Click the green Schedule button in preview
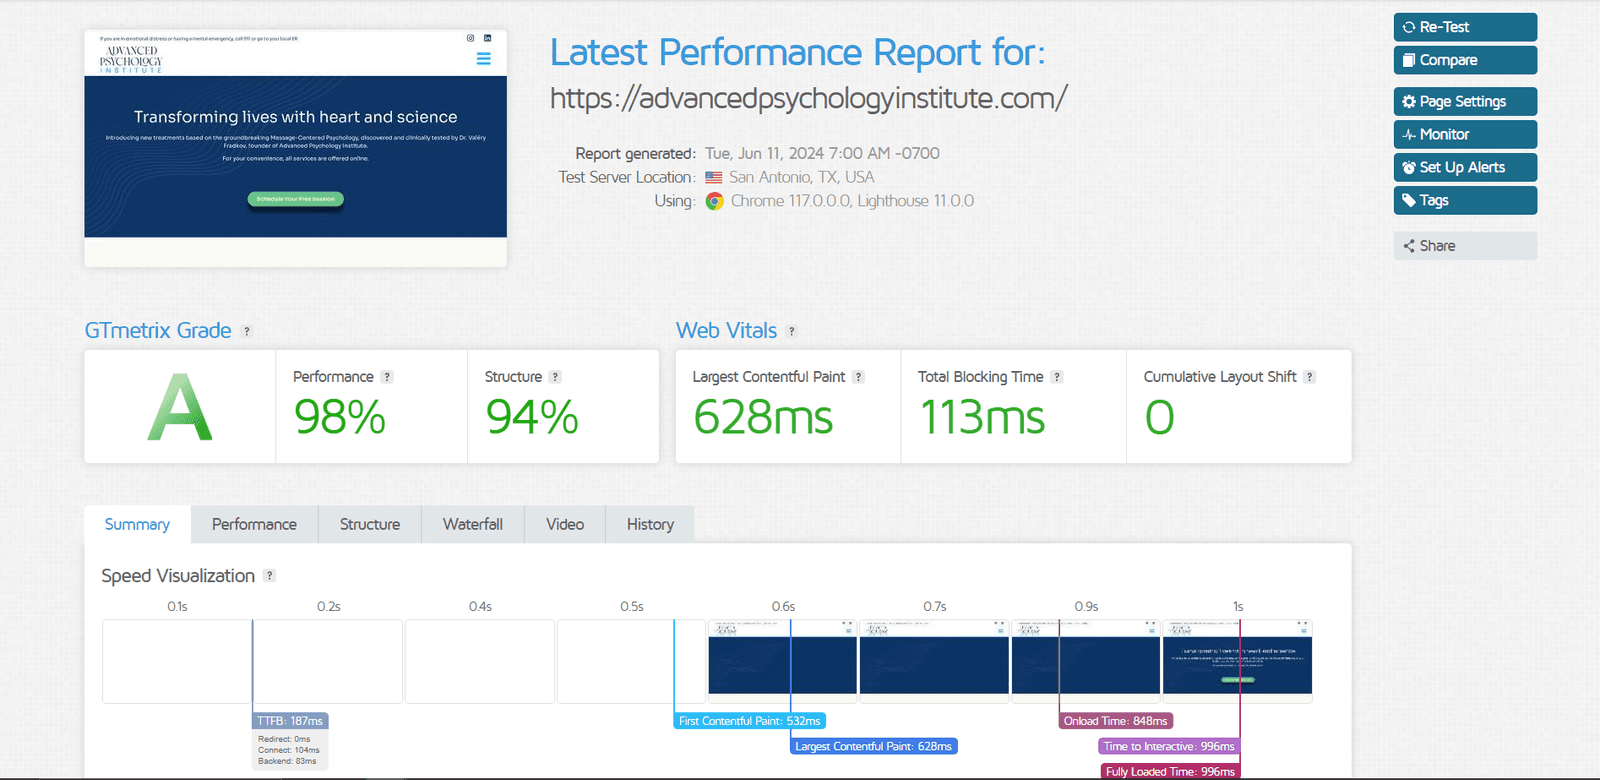This screenshot has width=1600, height=780. pos(295,199)
